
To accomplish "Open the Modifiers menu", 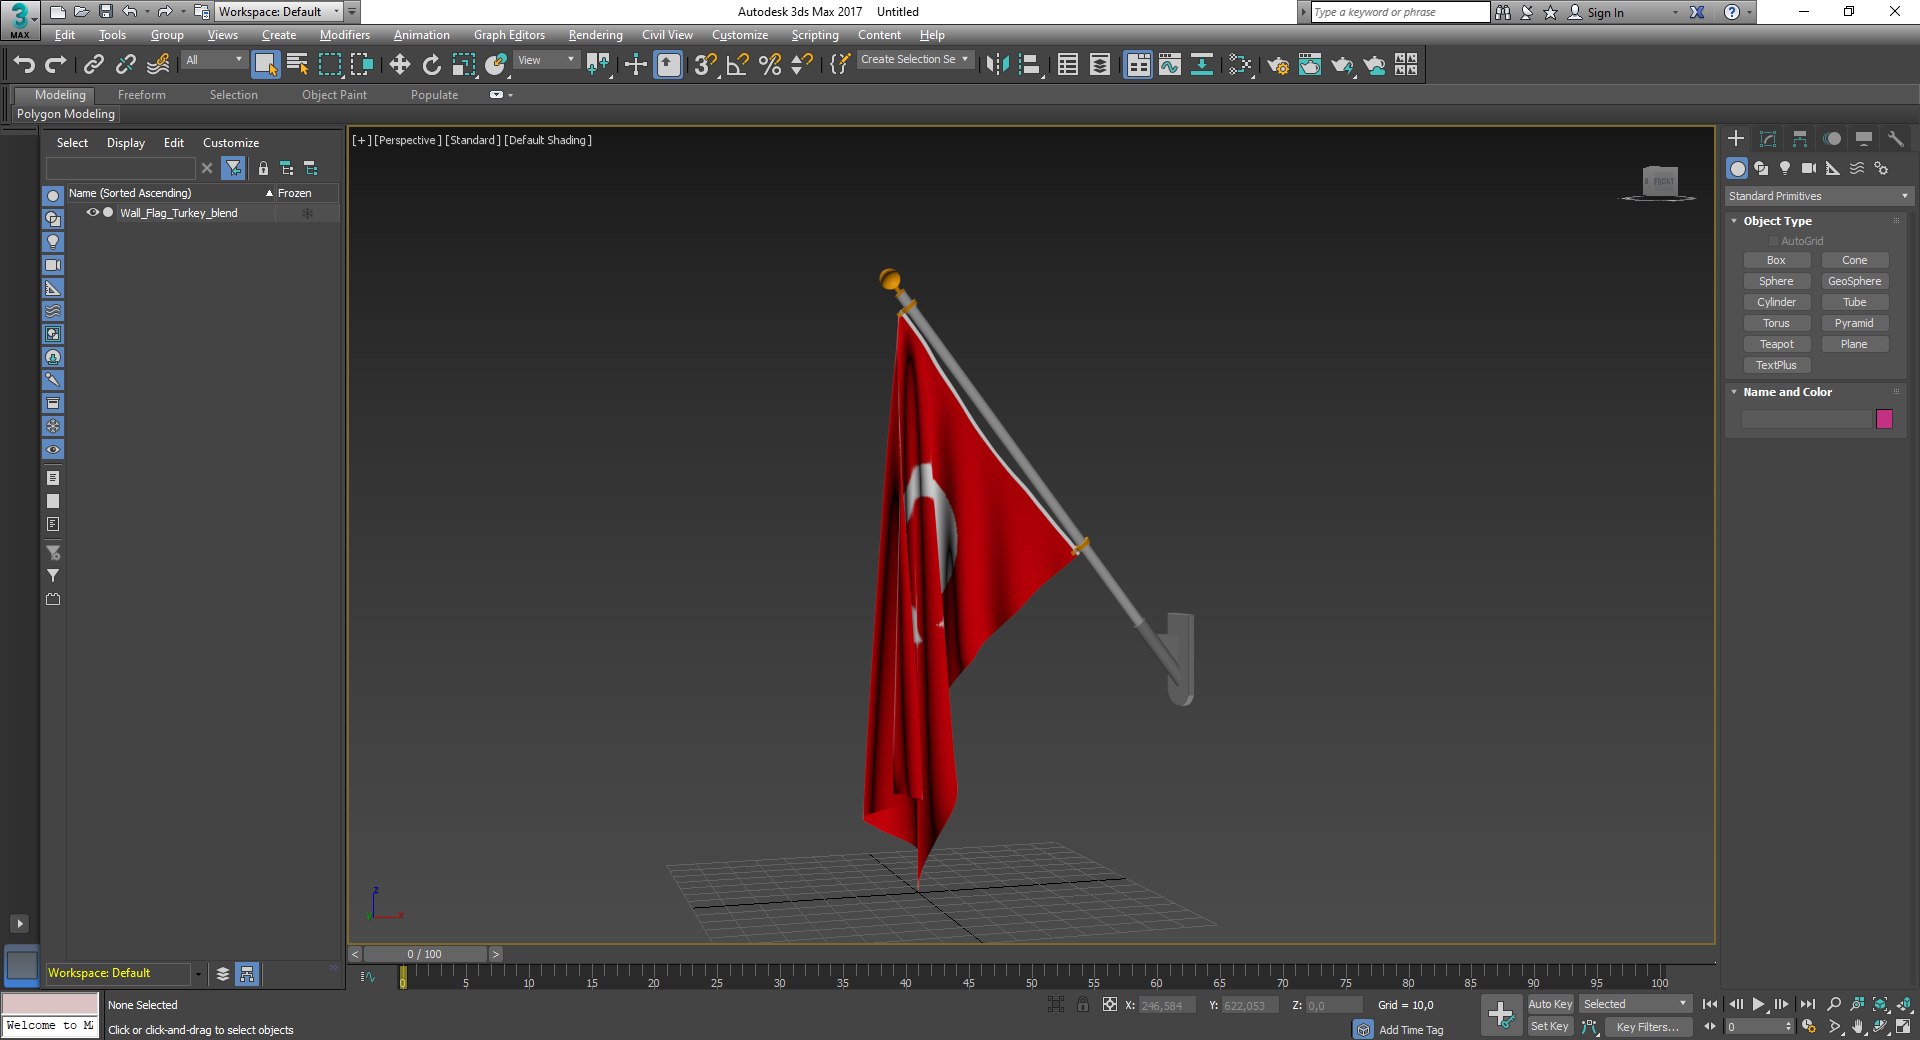I will (344, 35).
